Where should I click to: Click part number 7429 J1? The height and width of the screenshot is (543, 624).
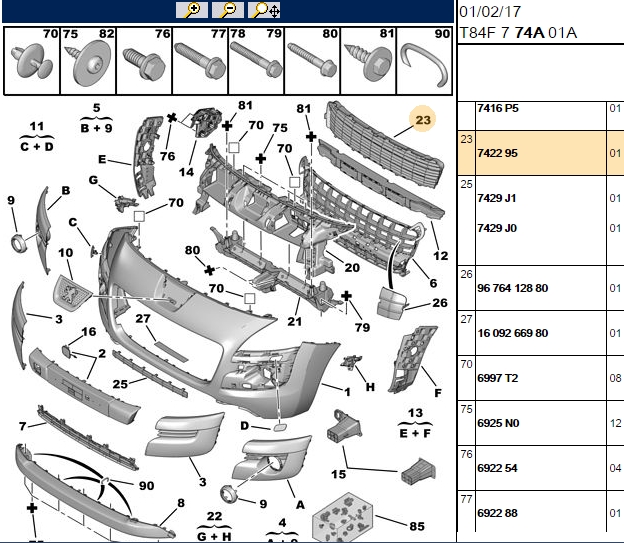pos(497,198)
